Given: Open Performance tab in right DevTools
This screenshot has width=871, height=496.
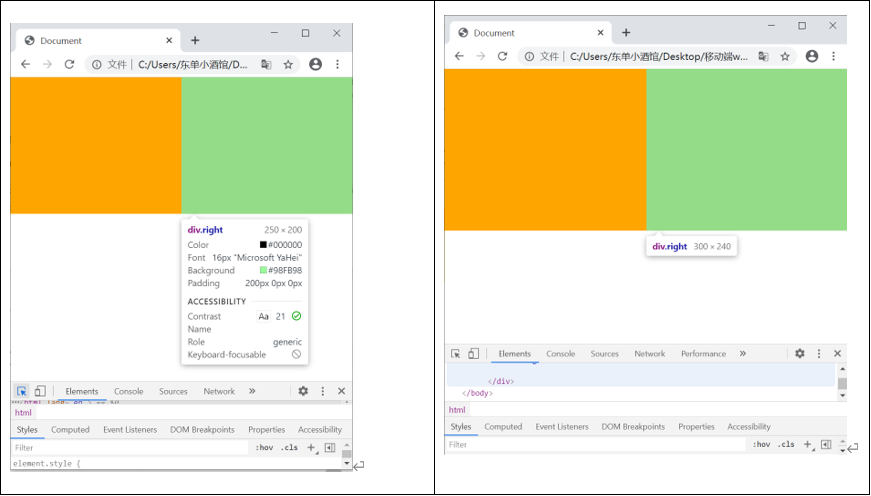Looking at the screenshot, I should point(703,354).
